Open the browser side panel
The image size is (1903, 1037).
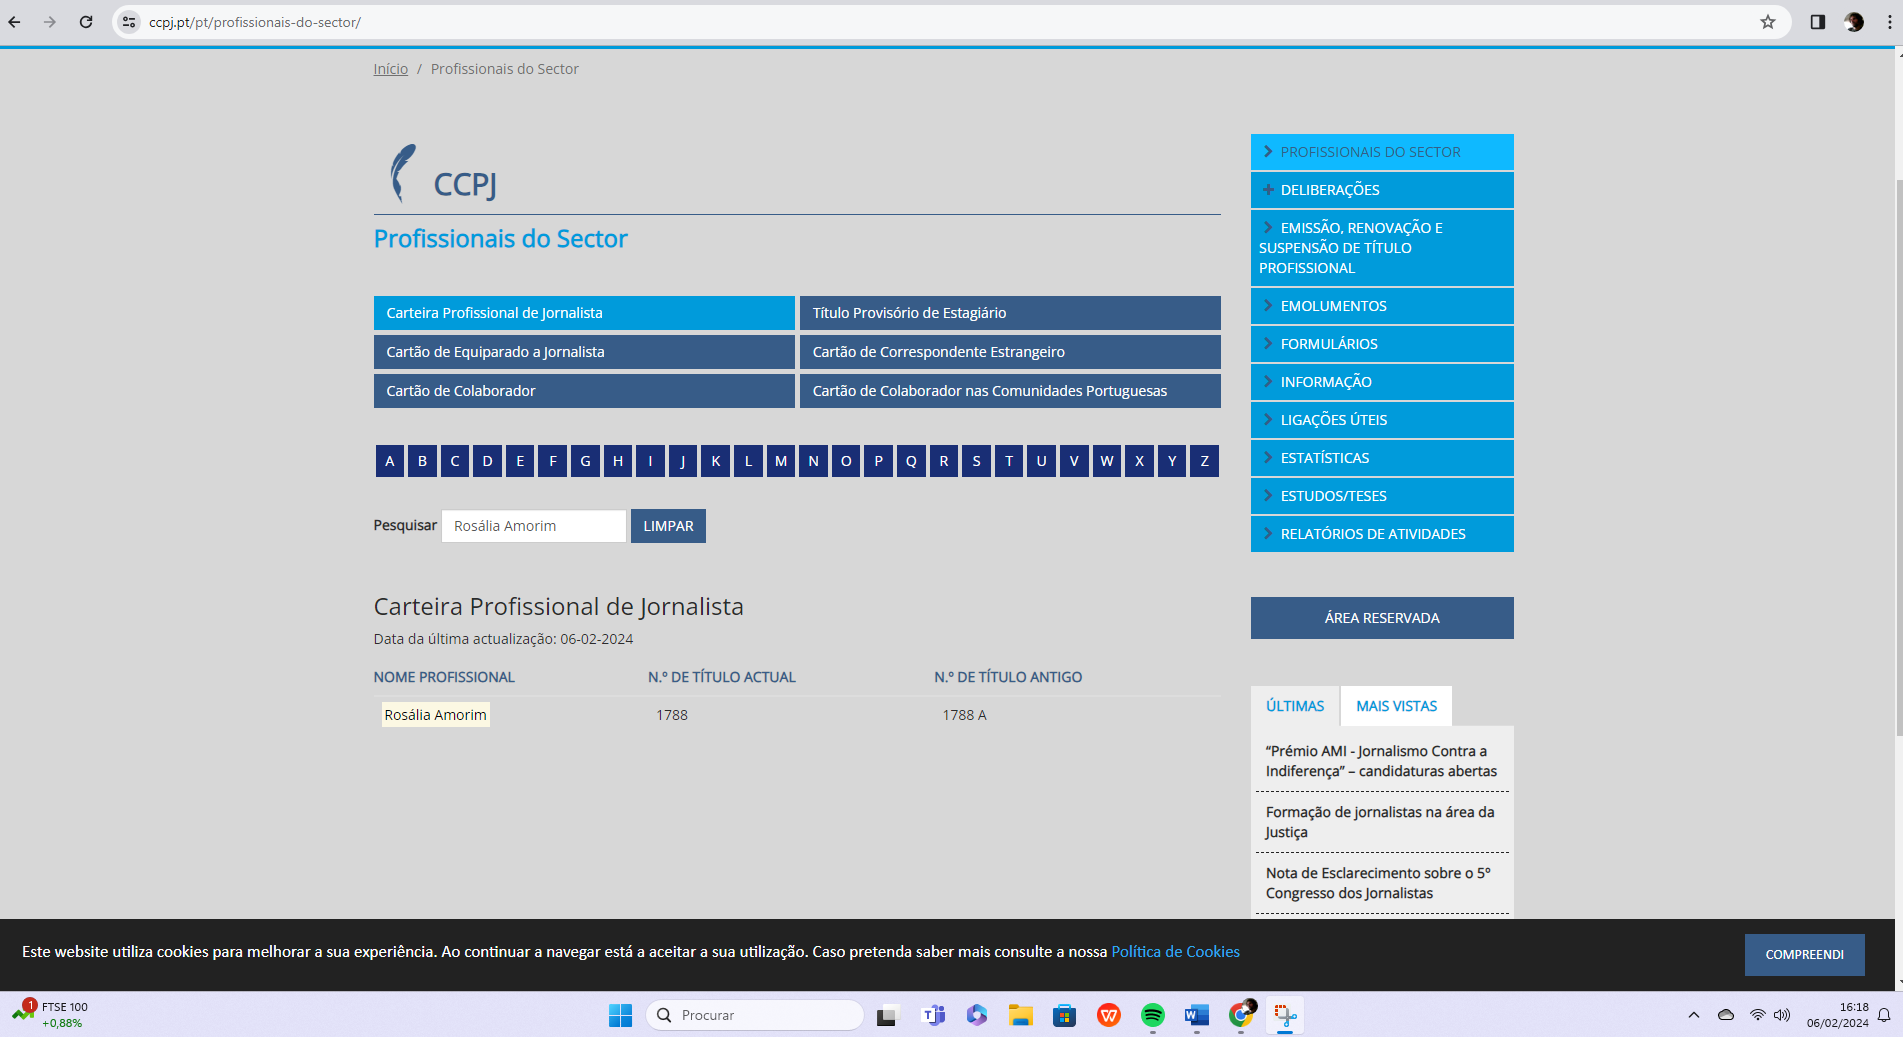coord(1817,22)
